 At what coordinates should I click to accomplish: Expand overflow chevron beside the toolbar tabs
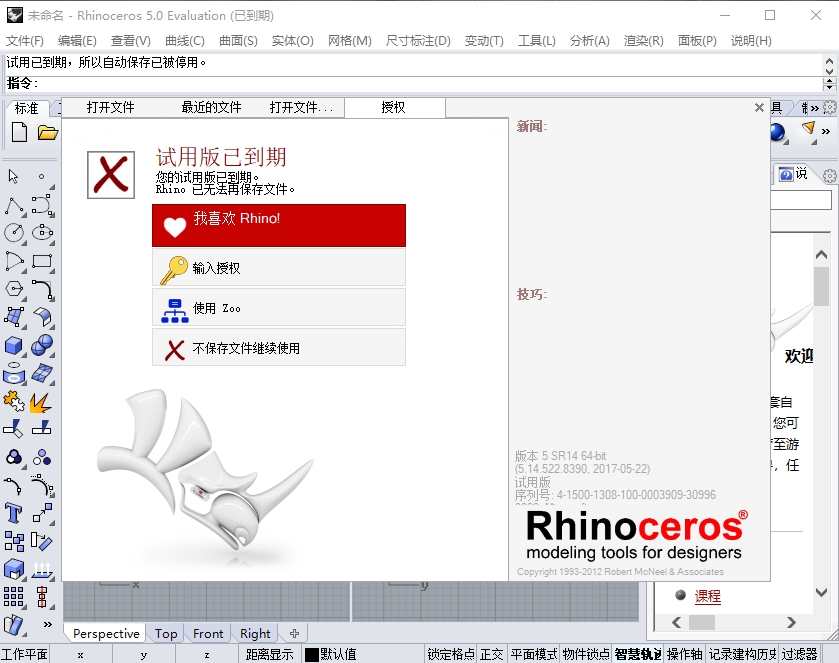click(x=814, y=108)
